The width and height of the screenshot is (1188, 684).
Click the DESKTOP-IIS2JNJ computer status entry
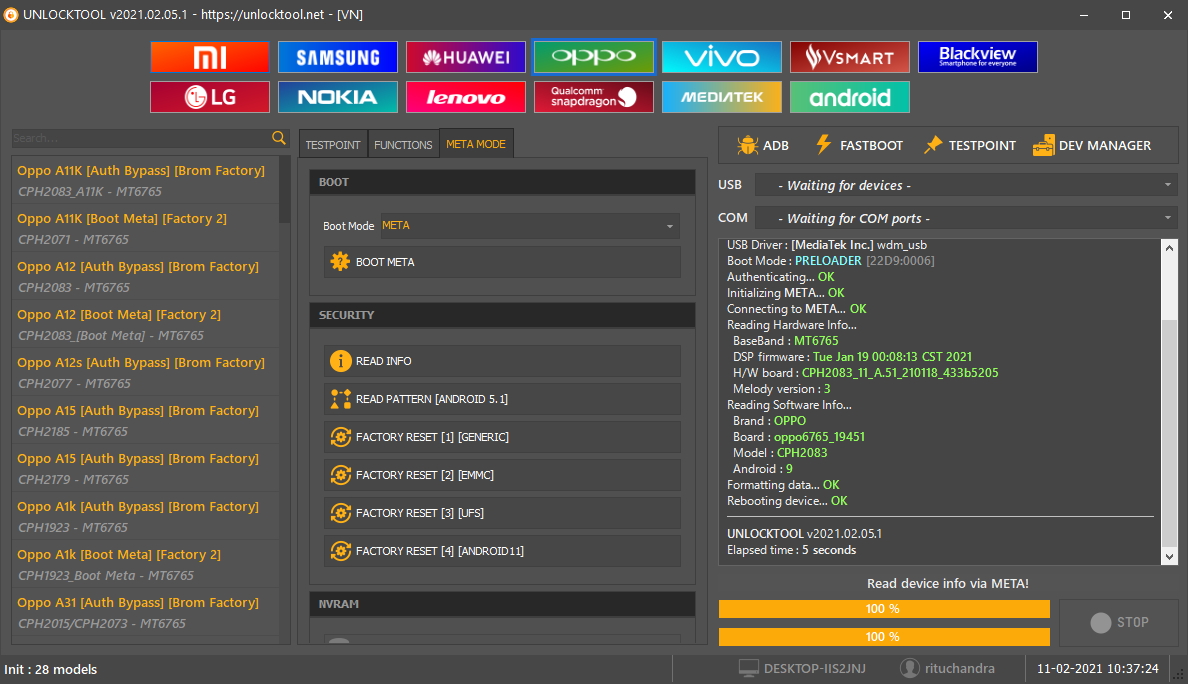pyautogui.click(x=802, y=668)
